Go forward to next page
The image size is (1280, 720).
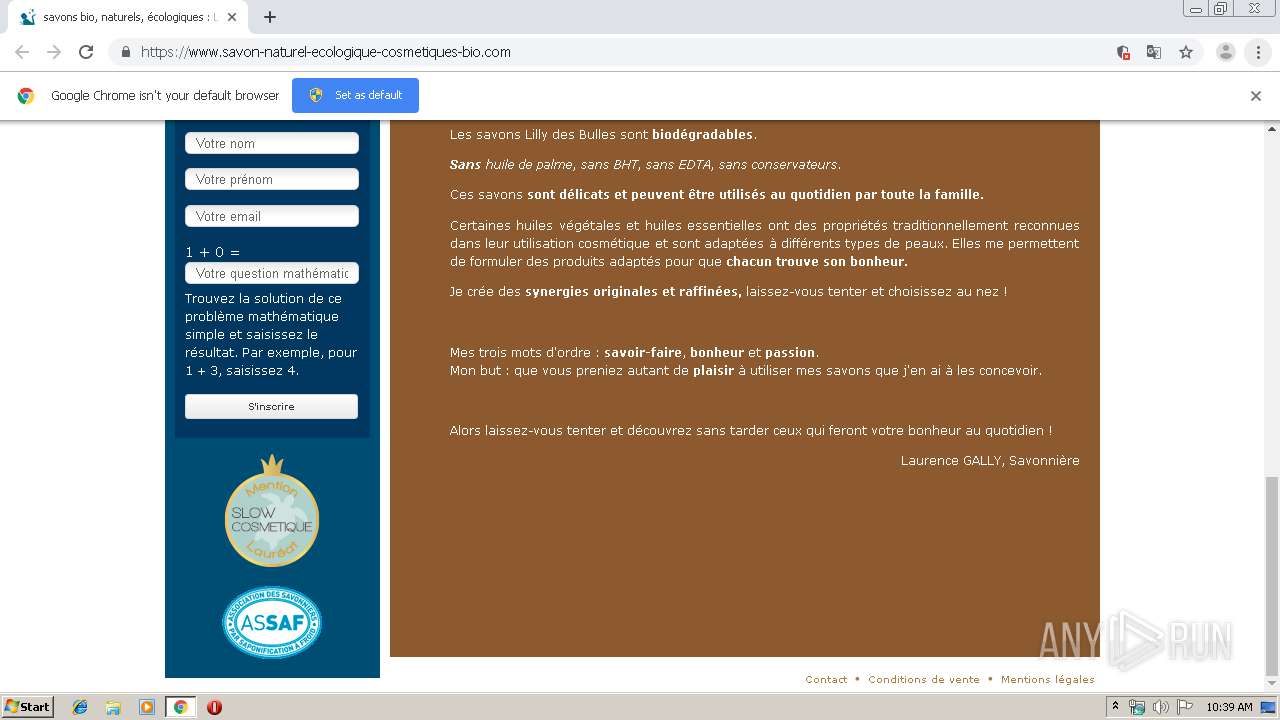pos(54,52)
